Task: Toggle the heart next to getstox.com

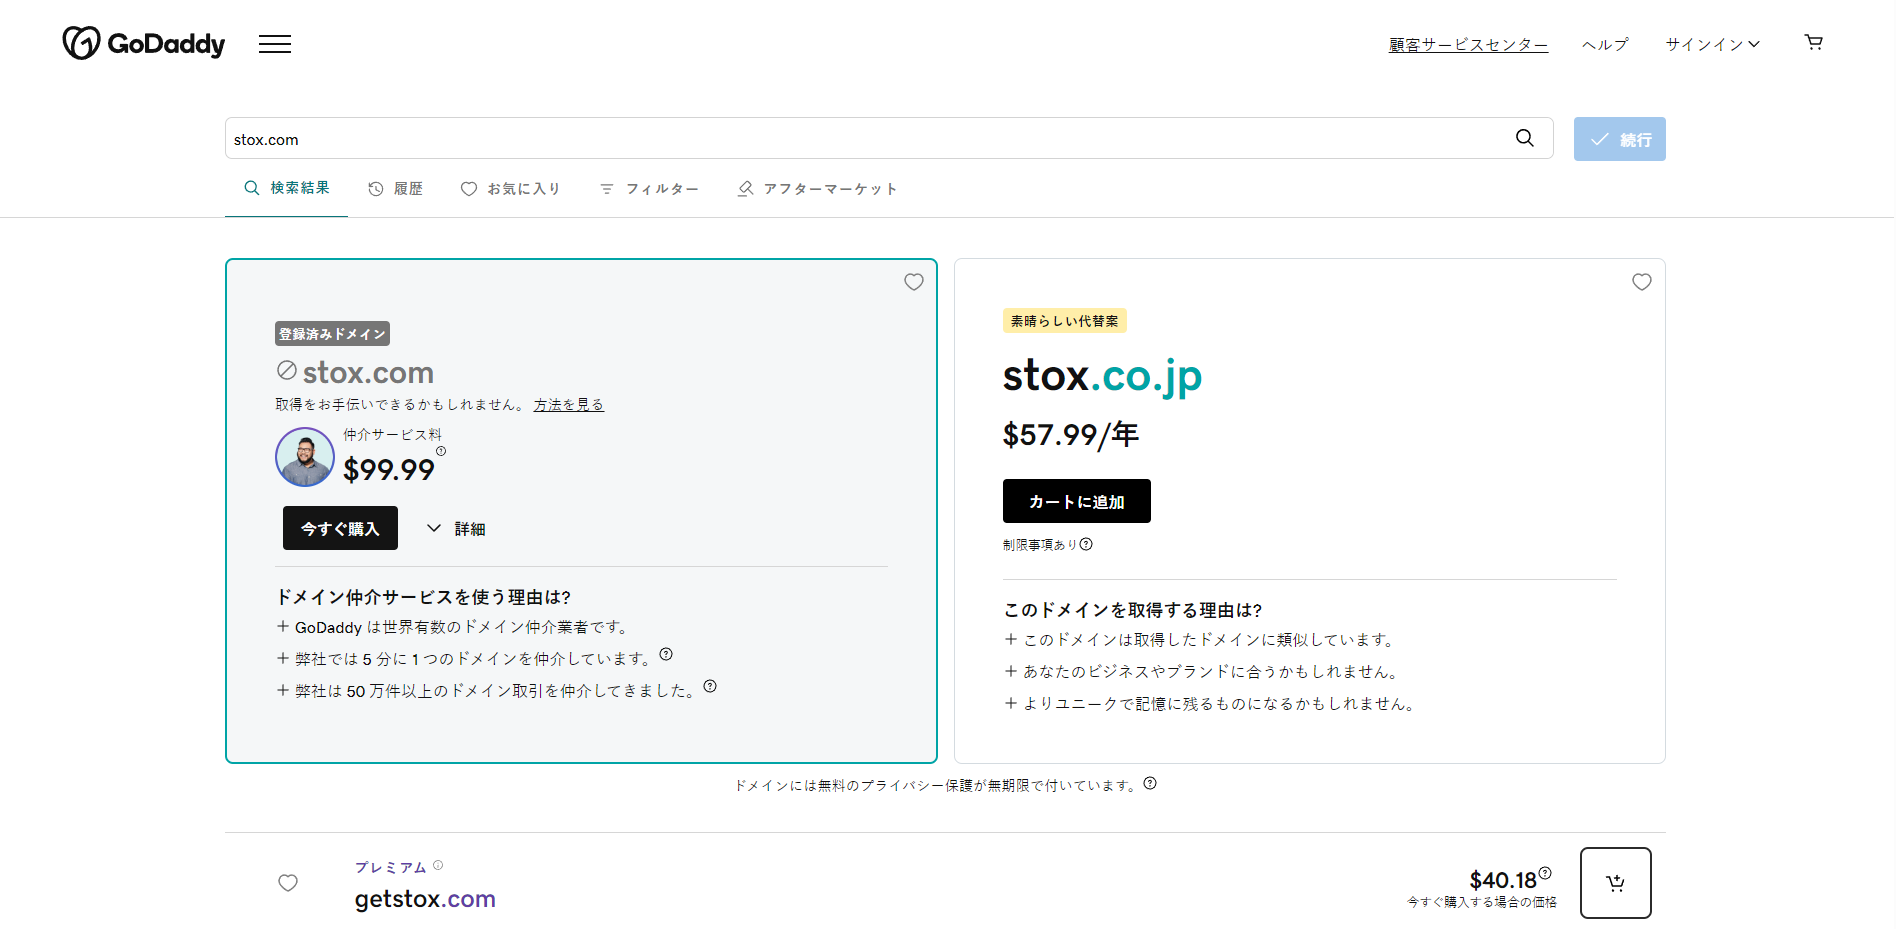Action: click(x=288, y=883)
